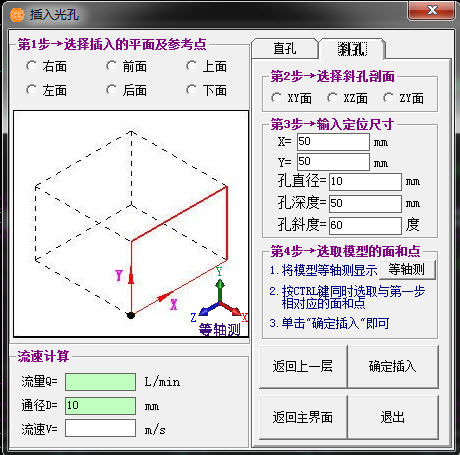Select the 下面 plane radio button
The width and height of the screenshot is (460, 455).
(206, 90)
